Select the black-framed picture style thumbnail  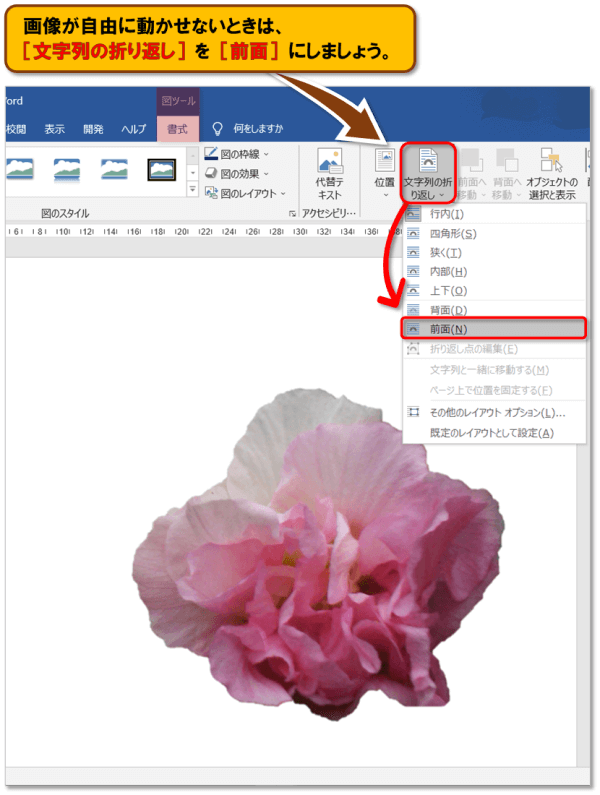(x=162, y=169)
